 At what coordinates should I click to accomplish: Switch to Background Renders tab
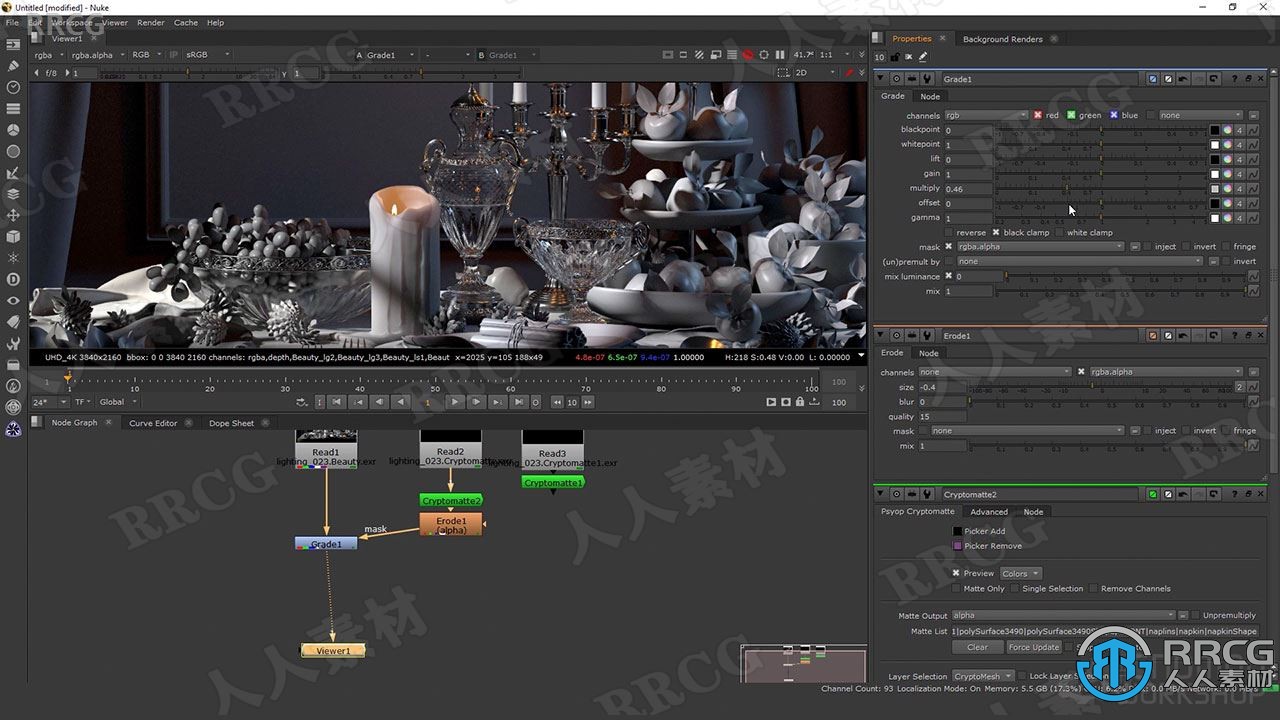click(1003, 39)
